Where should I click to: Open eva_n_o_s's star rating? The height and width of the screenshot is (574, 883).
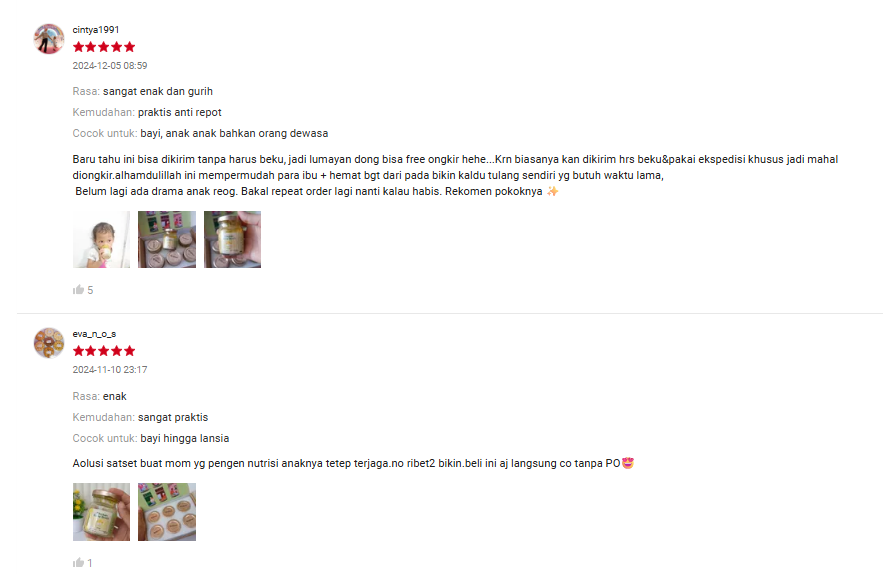[x=104, y=351]
